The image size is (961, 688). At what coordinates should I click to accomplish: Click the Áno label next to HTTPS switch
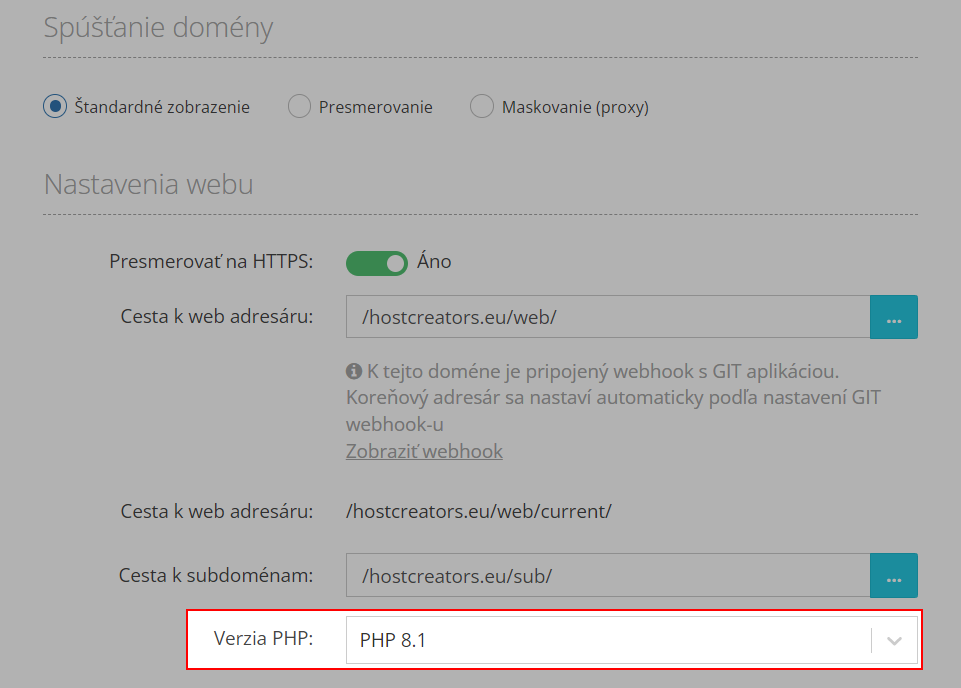[x=434, y=262]
